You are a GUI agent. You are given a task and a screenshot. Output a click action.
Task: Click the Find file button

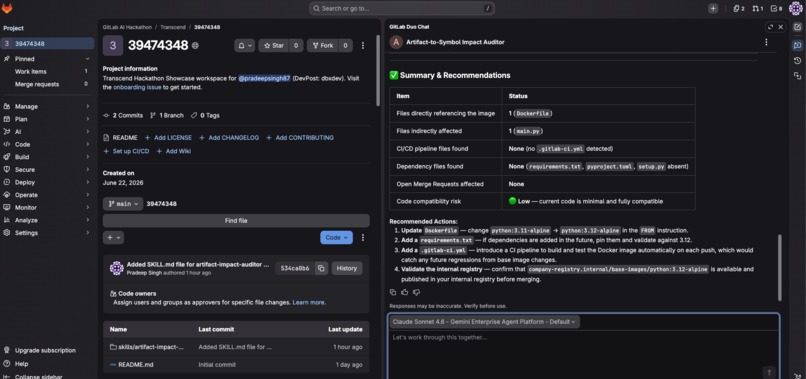click(x=236, y=221)
